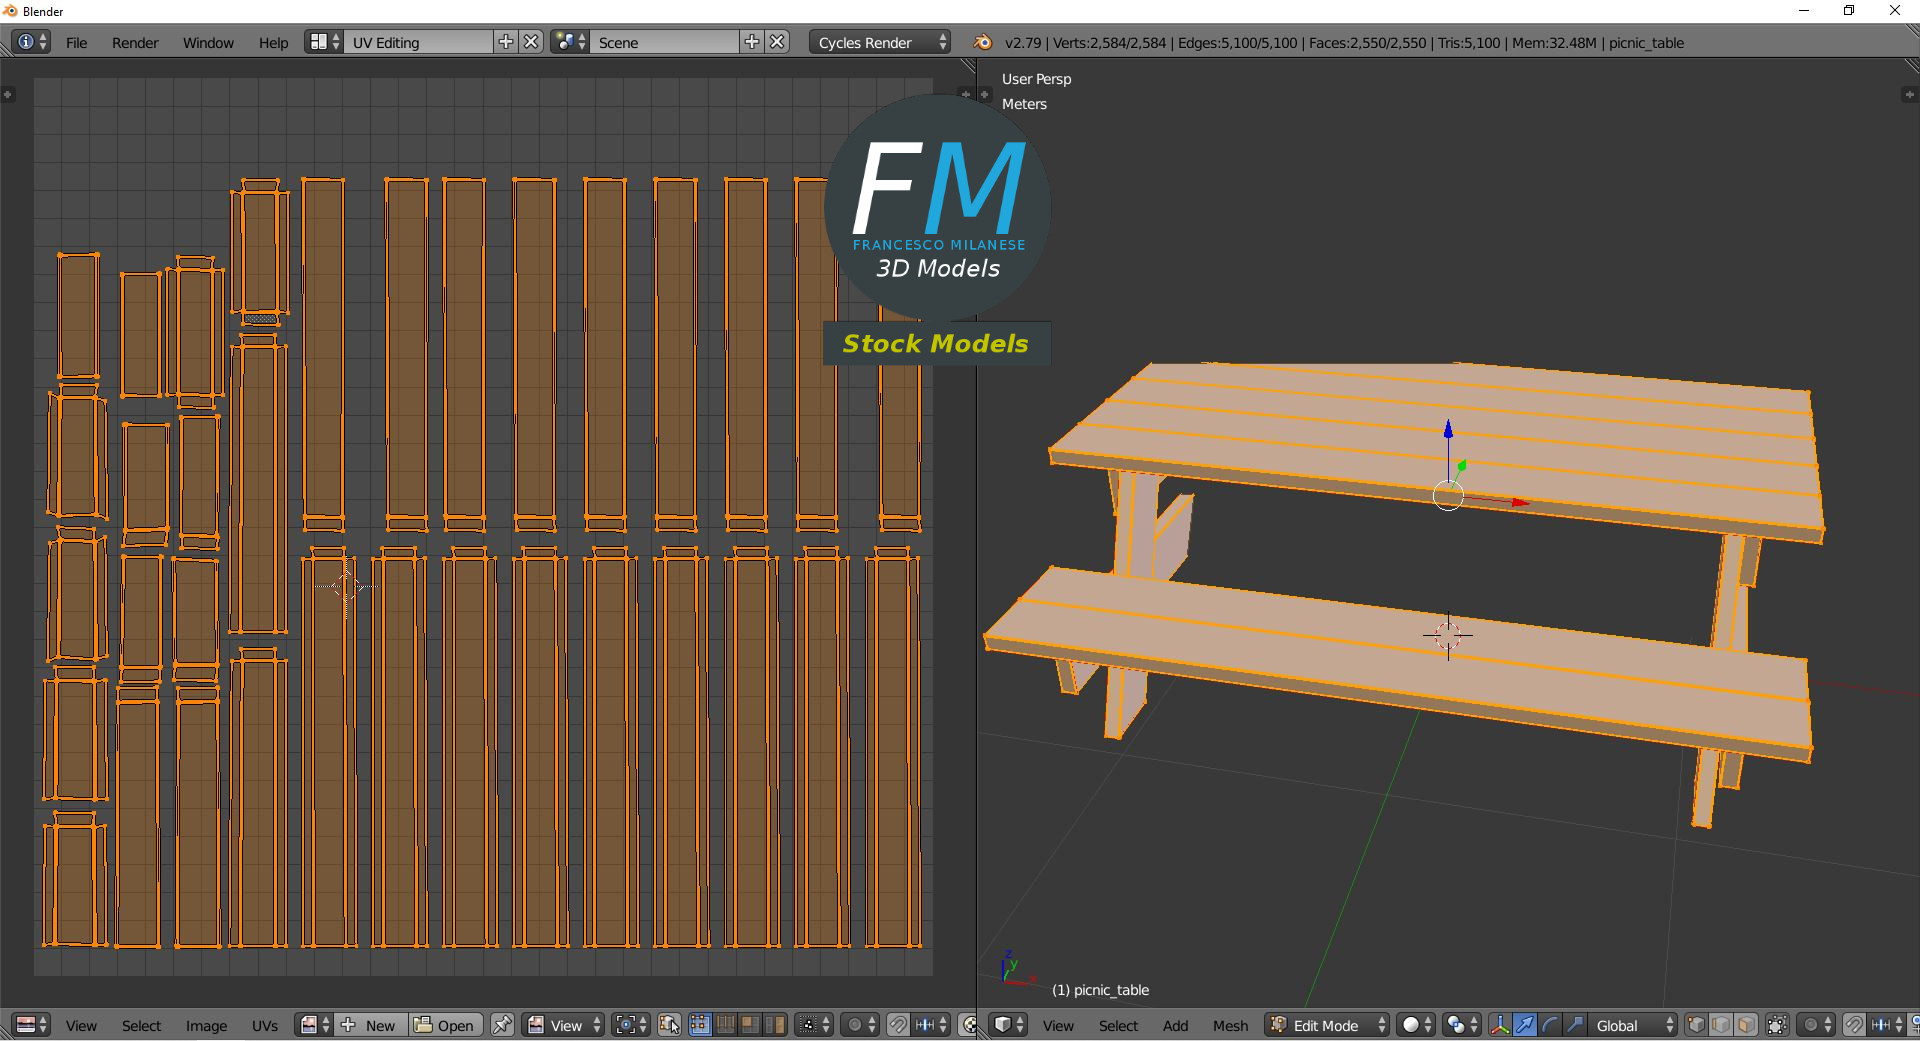Open UV editor type selector
Screen dimensions: 1920x1041
tap(31, 1025)
